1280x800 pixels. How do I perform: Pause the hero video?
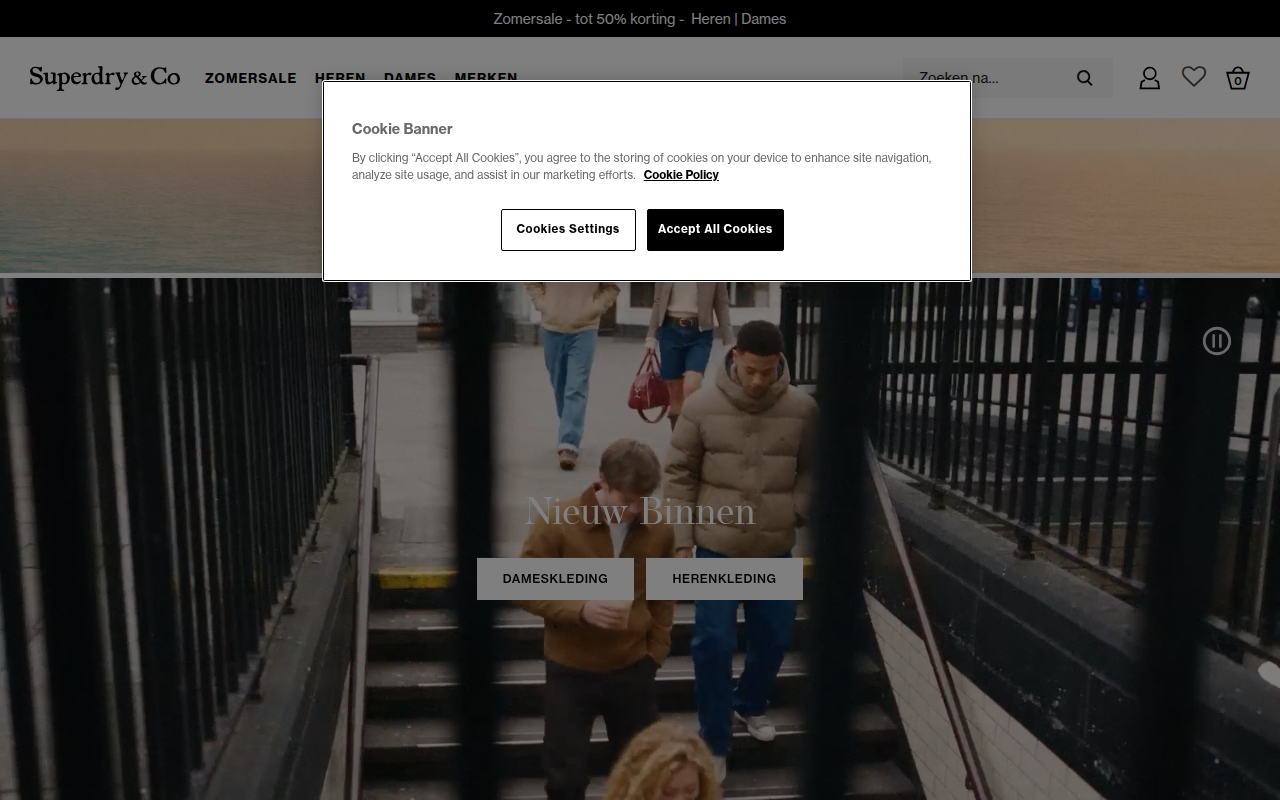[x=1217, y=341]
